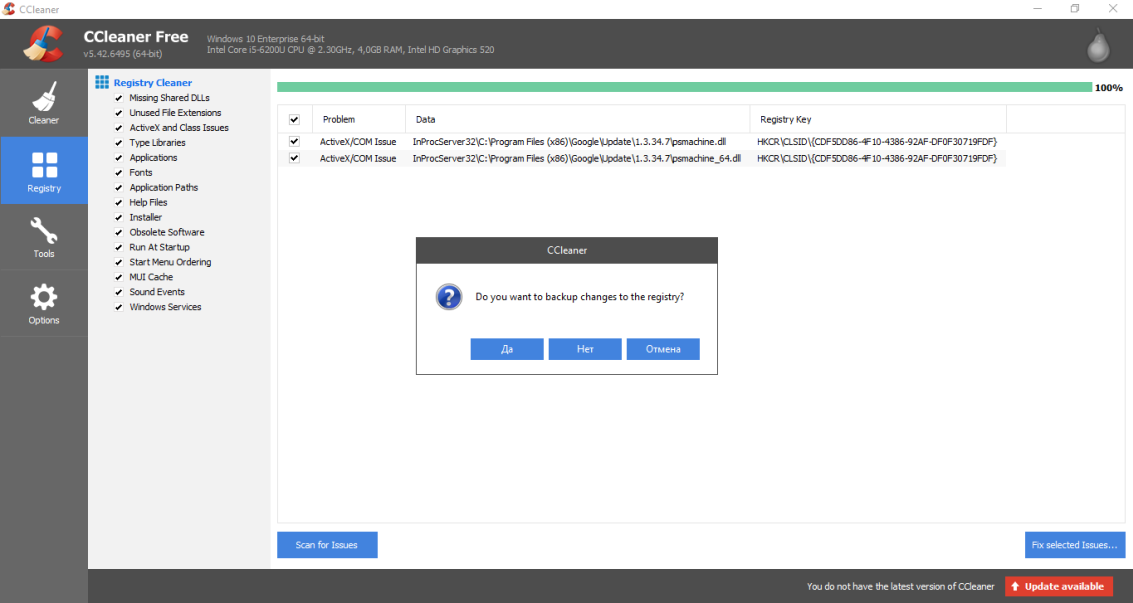Image resolution: width=1133 pixels, height=603 pixels.
Task: Open the Options gear section
Action: click(43, 304)
